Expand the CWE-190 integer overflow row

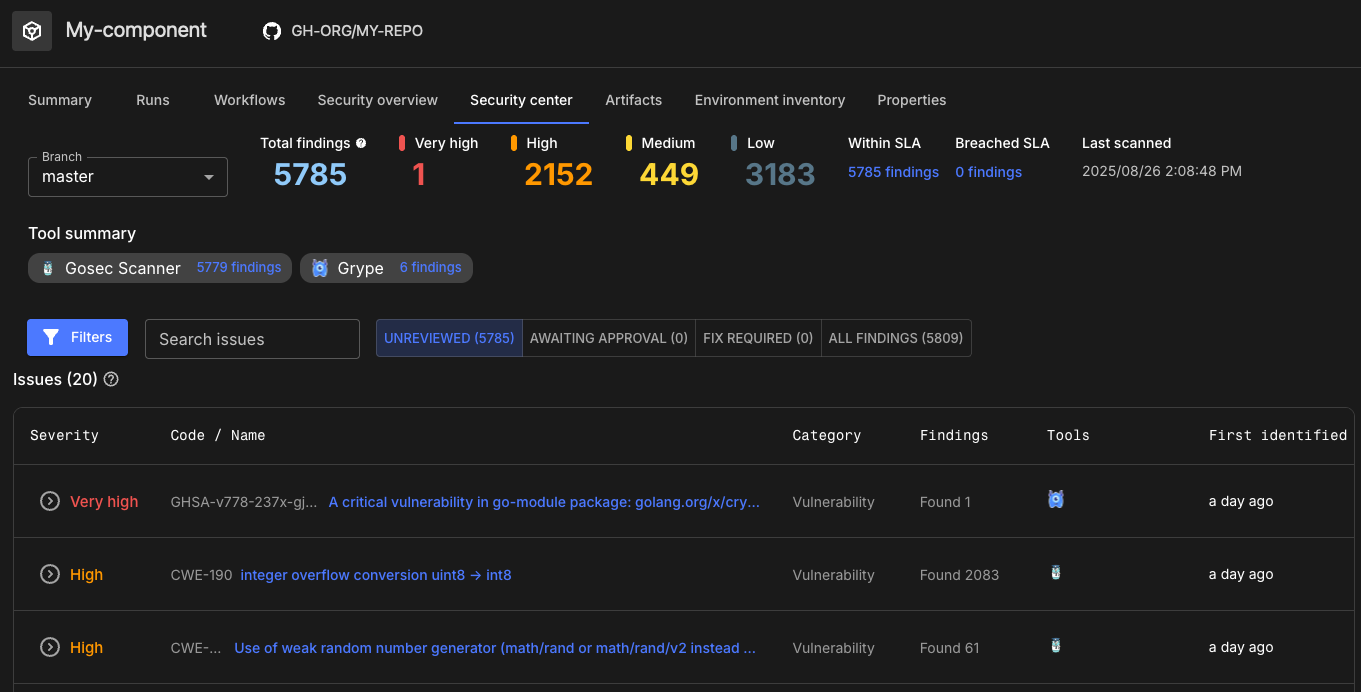[x=49, y=574]
